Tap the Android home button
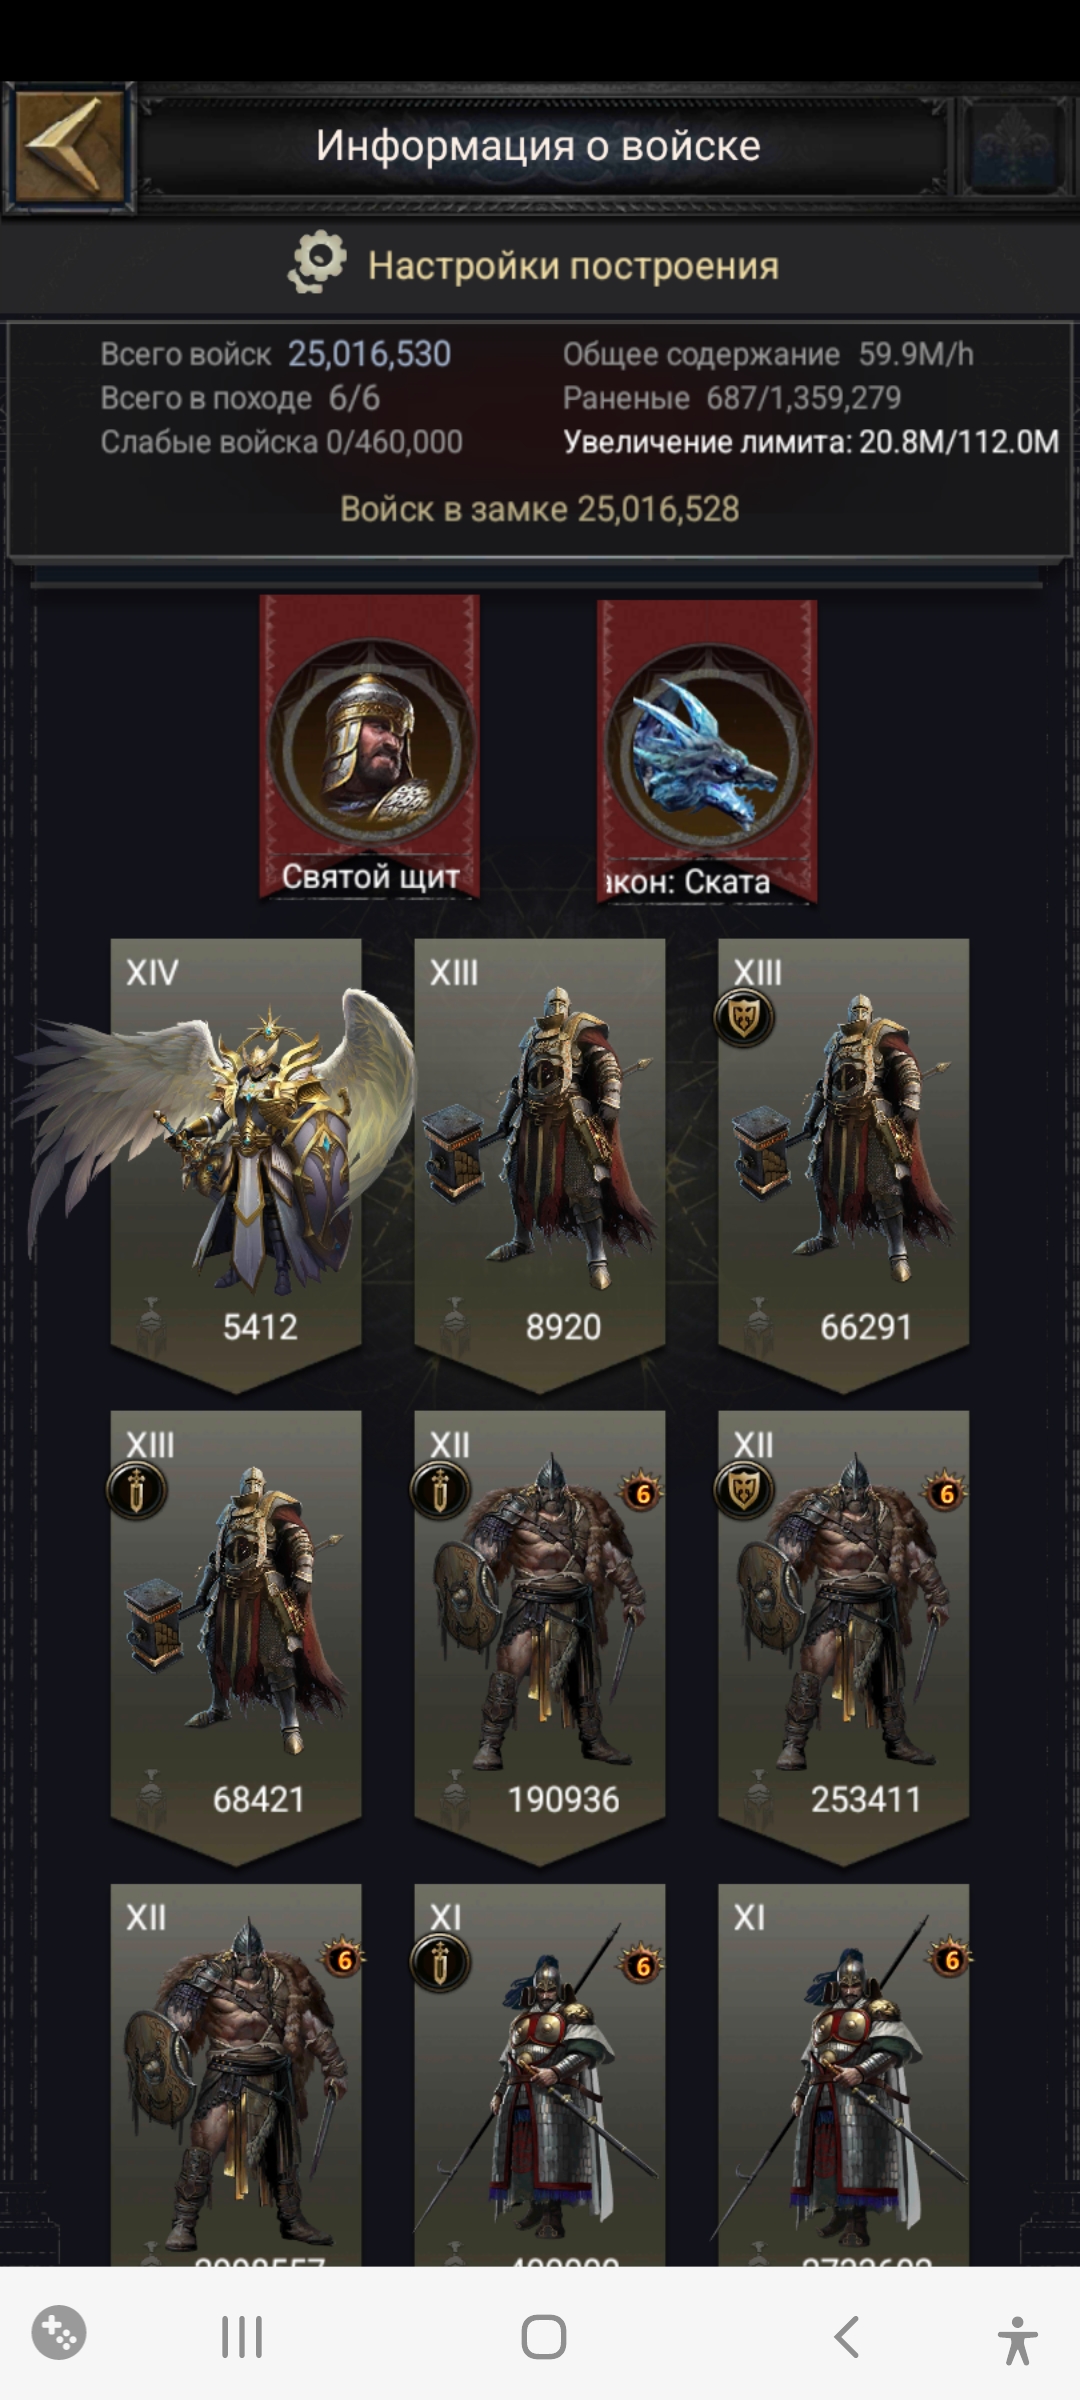Viewport: 1080px width, 2400px height. coord(543,2336)
